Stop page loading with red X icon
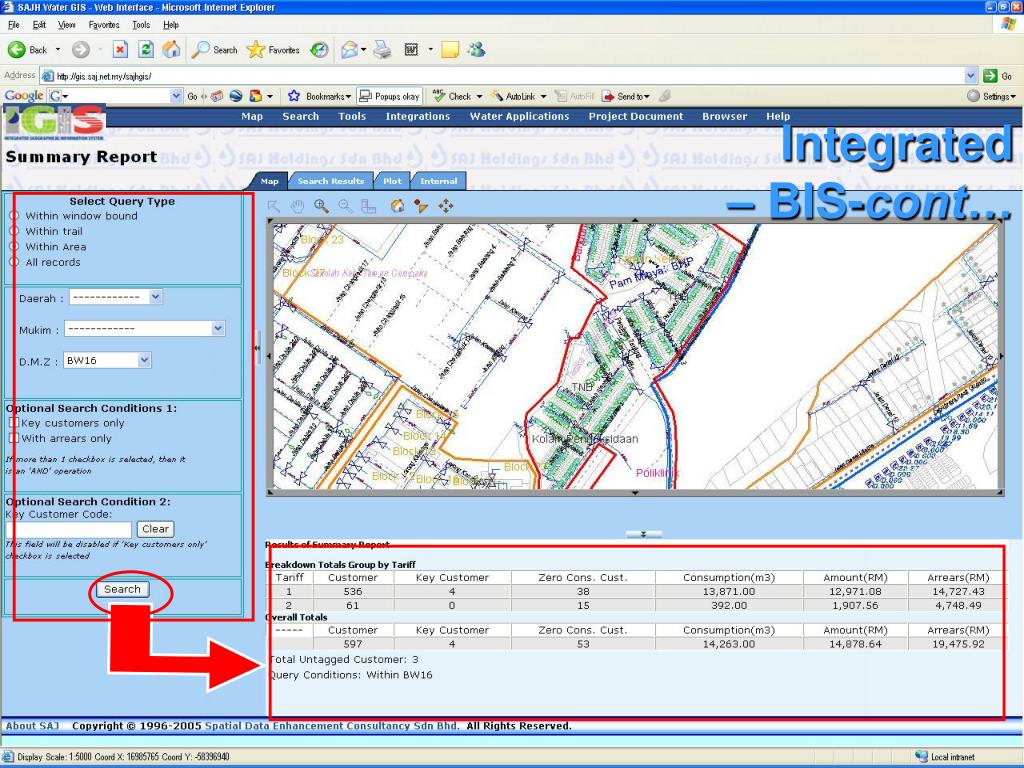This screenshot has width=1024, height=768. [x=120, y=50]
